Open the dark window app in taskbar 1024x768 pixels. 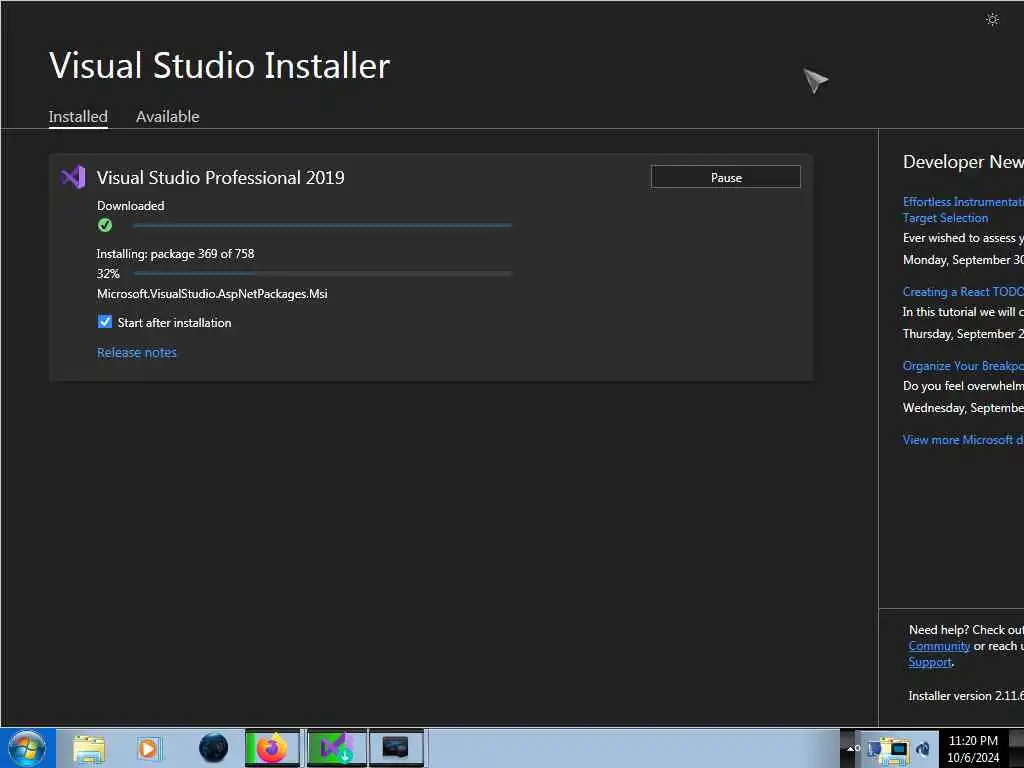click(x=396, y=748)
